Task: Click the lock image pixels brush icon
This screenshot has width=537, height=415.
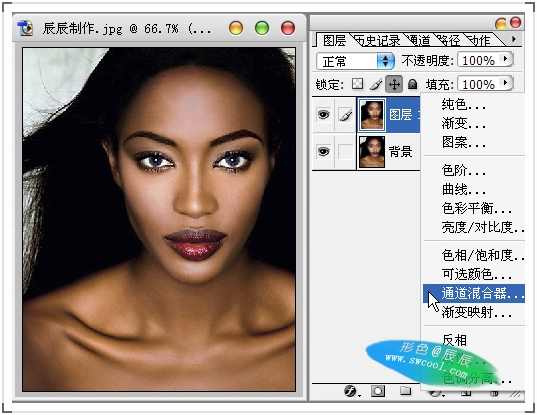Action: point(376,84)
